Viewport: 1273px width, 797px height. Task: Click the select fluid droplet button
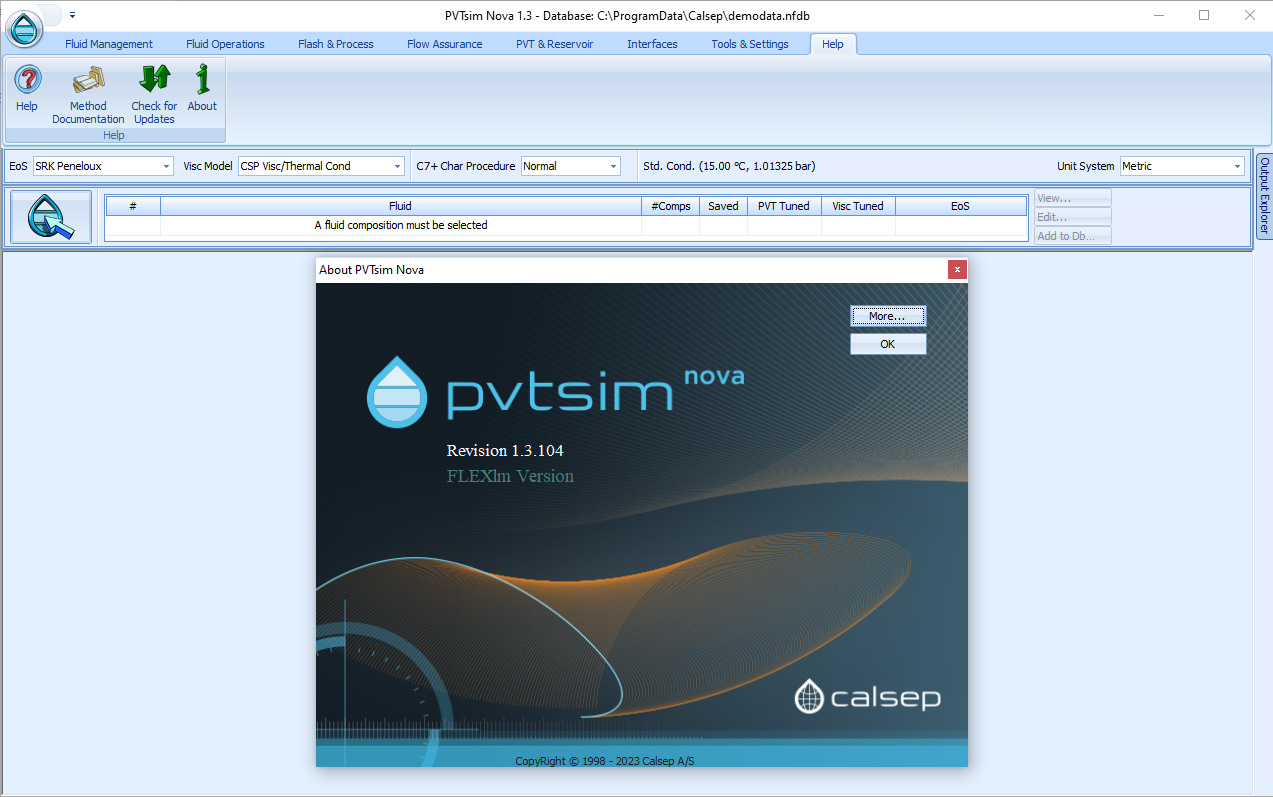point(51,217)
